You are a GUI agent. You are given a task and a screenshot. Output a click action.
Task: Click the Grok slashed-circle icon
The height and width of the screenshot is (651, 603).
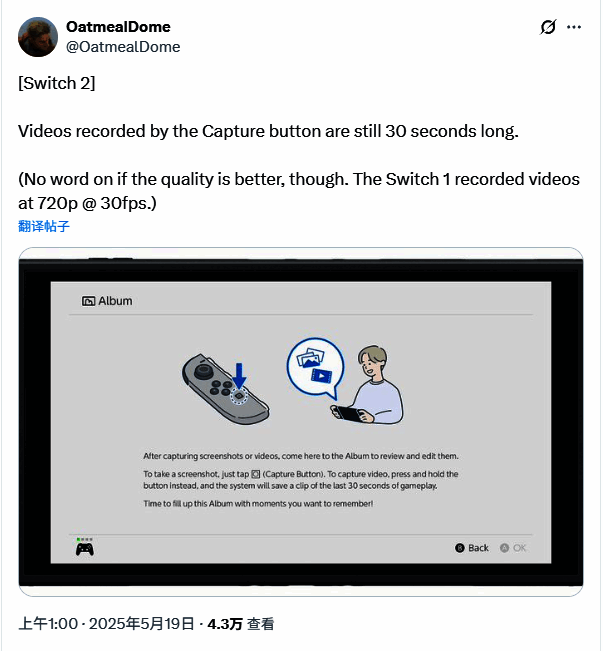tap(548, 27)
